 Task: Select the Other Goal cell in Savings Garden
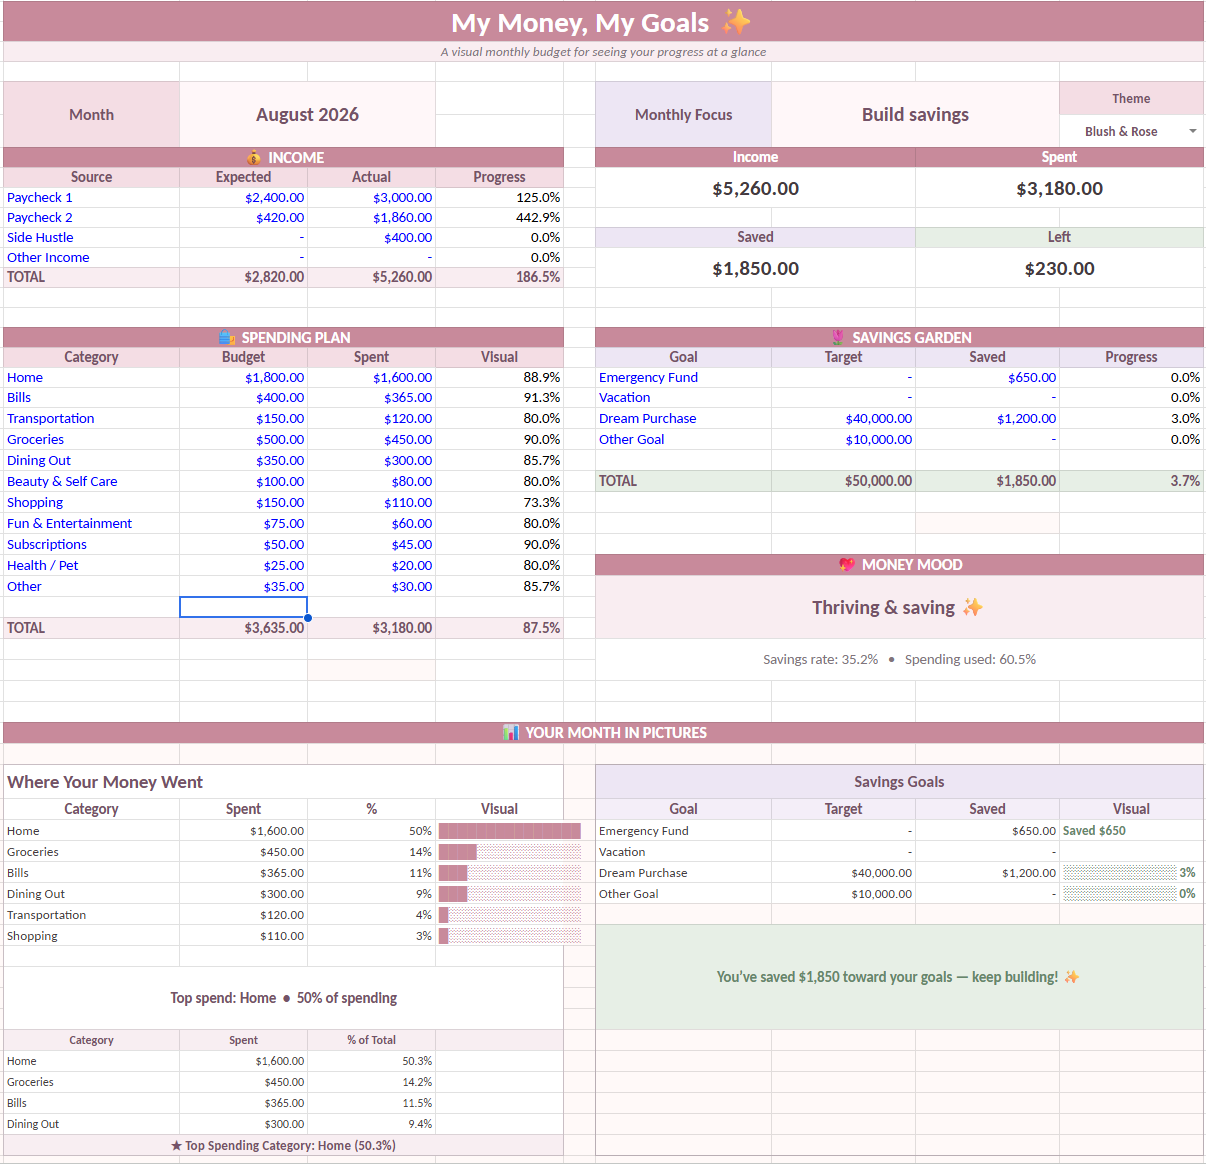683,439
